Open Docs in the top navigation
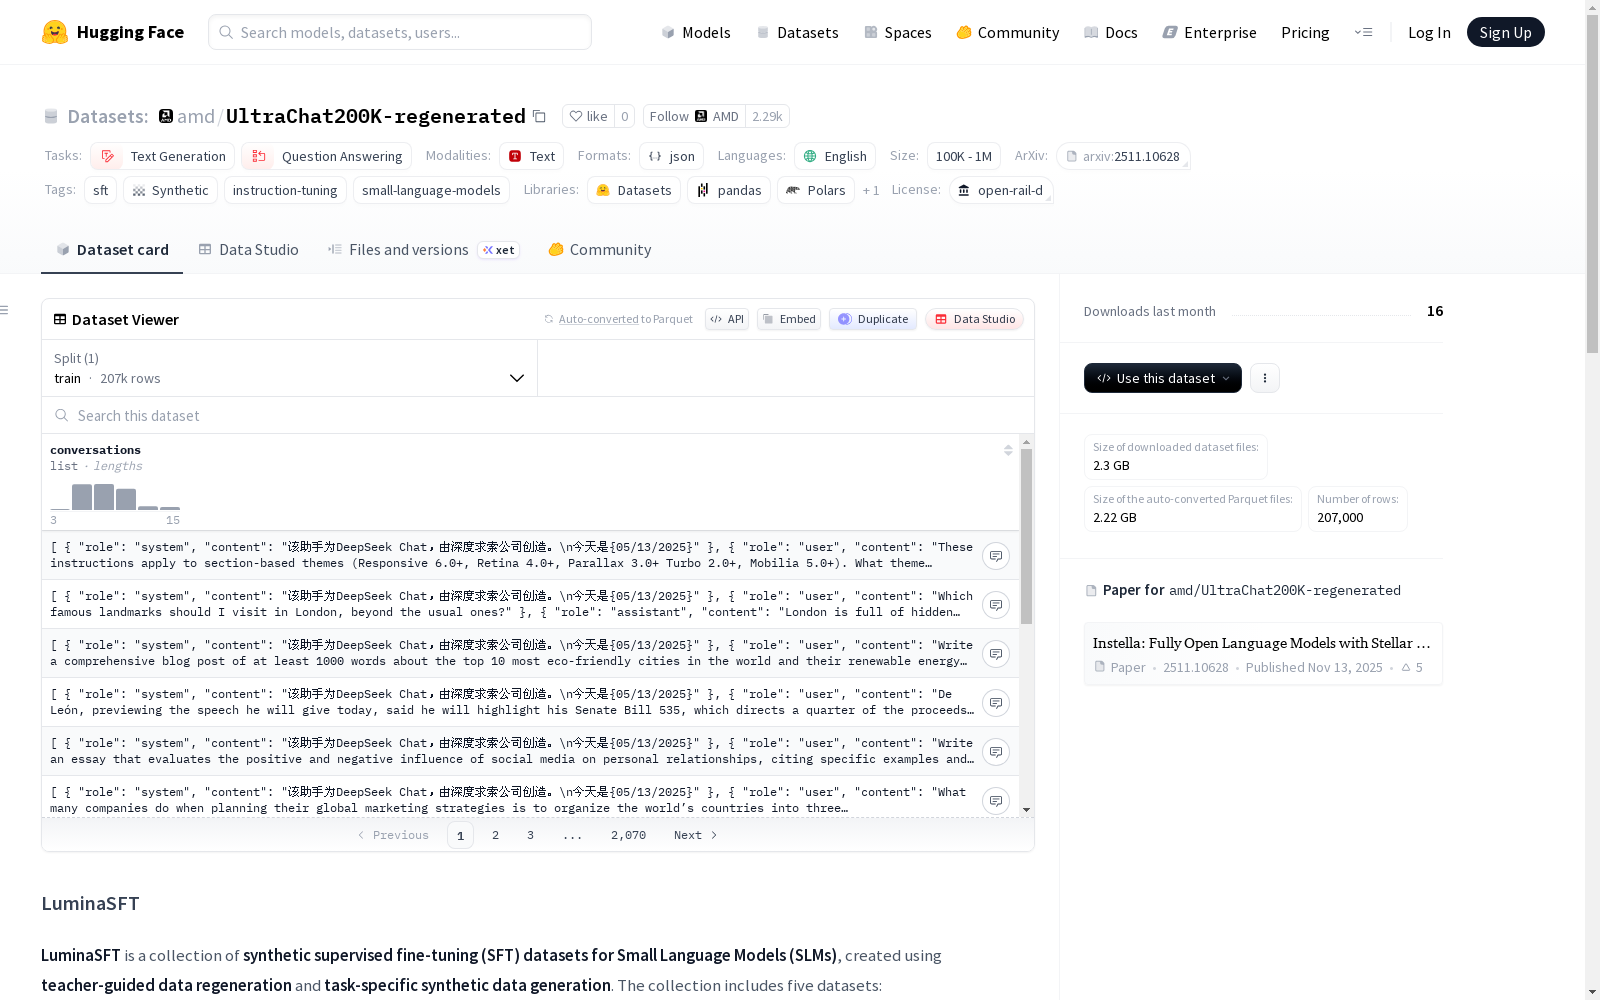1600x1000 pixels. point(1111,32)
